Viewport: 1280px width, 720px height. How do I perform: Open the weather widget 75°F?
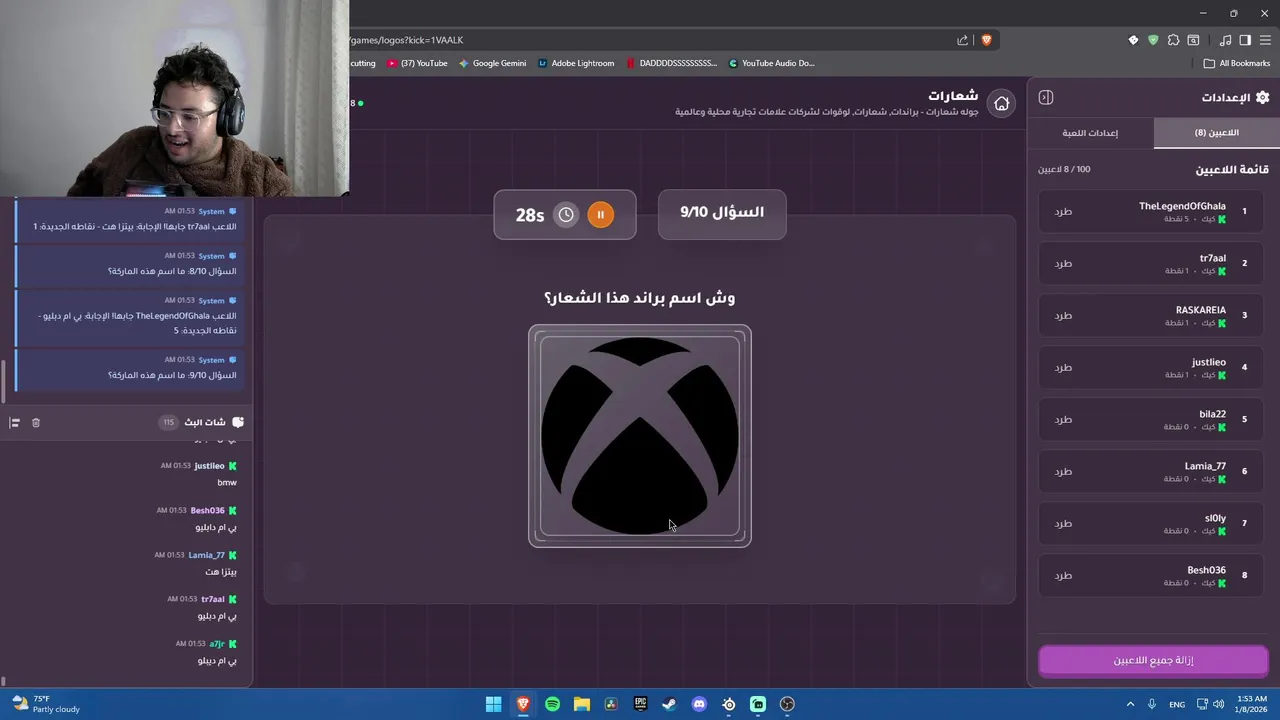tap(44, 704)
